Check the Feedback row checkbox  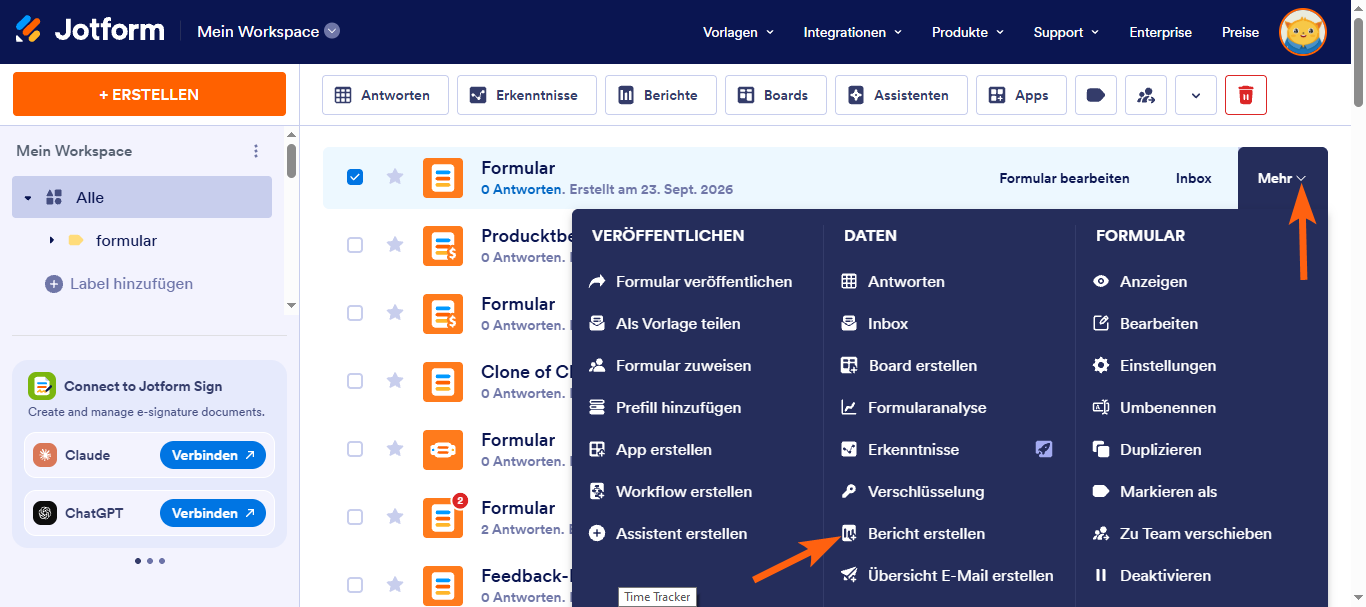click(x=355, y=585)
